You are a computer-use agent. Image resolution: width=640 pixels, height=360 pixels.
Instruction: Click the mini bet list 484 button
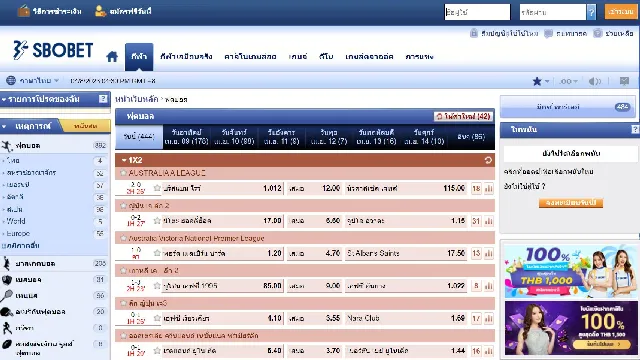click(x=568, y=107)
